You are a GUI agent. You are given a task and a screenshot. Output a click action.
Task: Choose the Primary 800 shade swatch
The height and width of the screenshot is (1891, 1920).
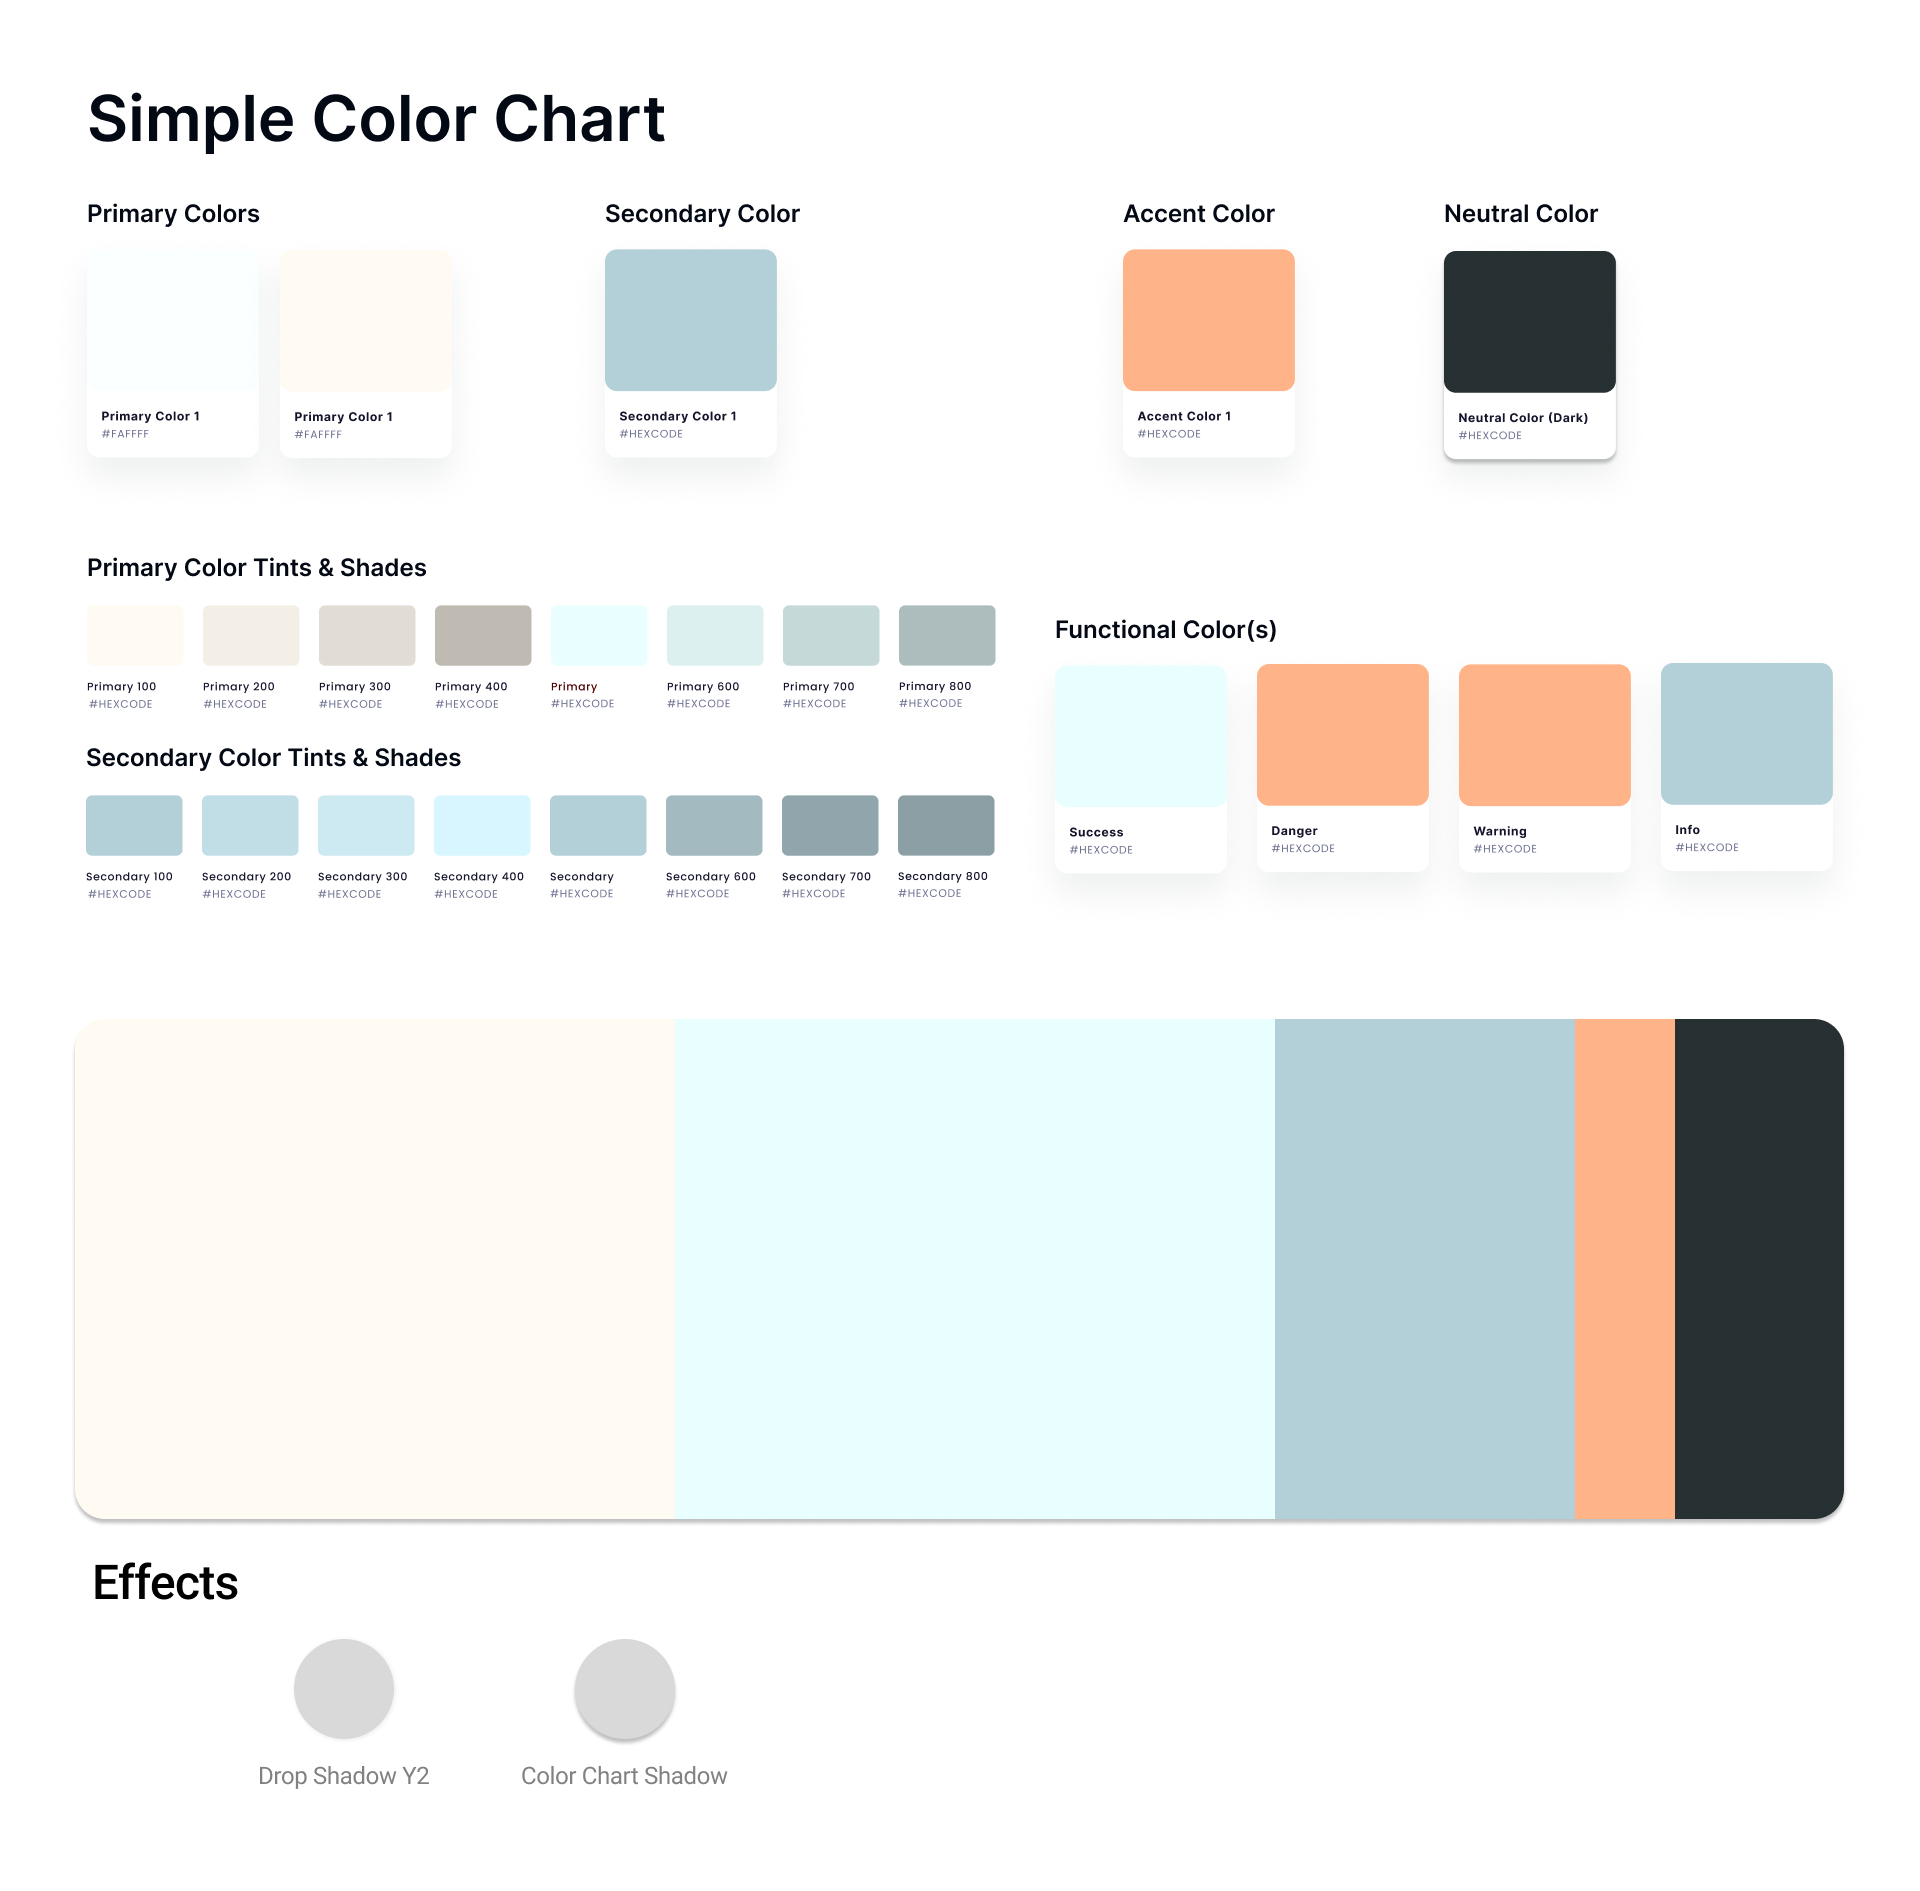tap(947, 635)
